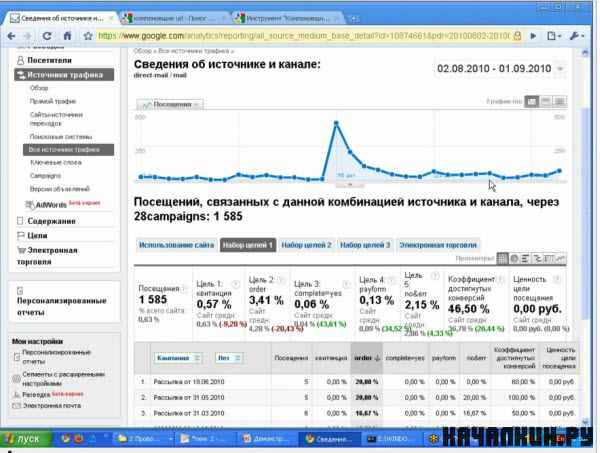600x453 pixels.
Task: Select the pie chart view icon
Action: click(x=514, y=259)
